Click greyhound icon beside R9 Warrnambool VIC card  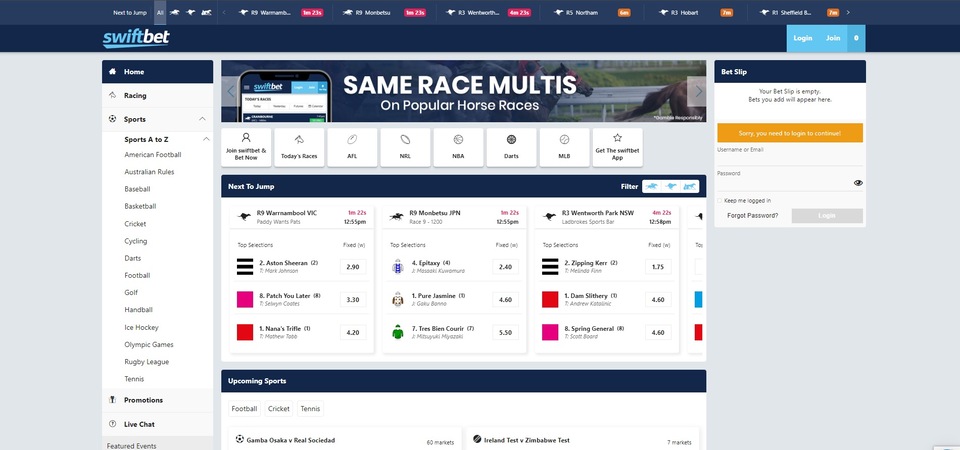click(244, 217)
